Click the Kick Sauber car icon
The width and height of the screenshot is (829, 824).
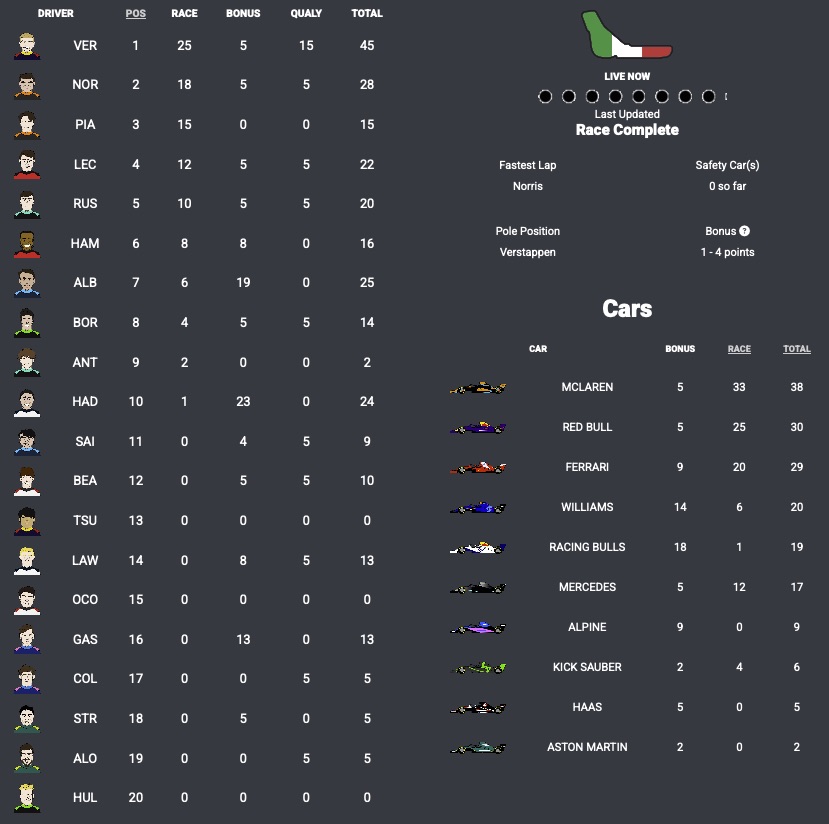click(478, 668)
